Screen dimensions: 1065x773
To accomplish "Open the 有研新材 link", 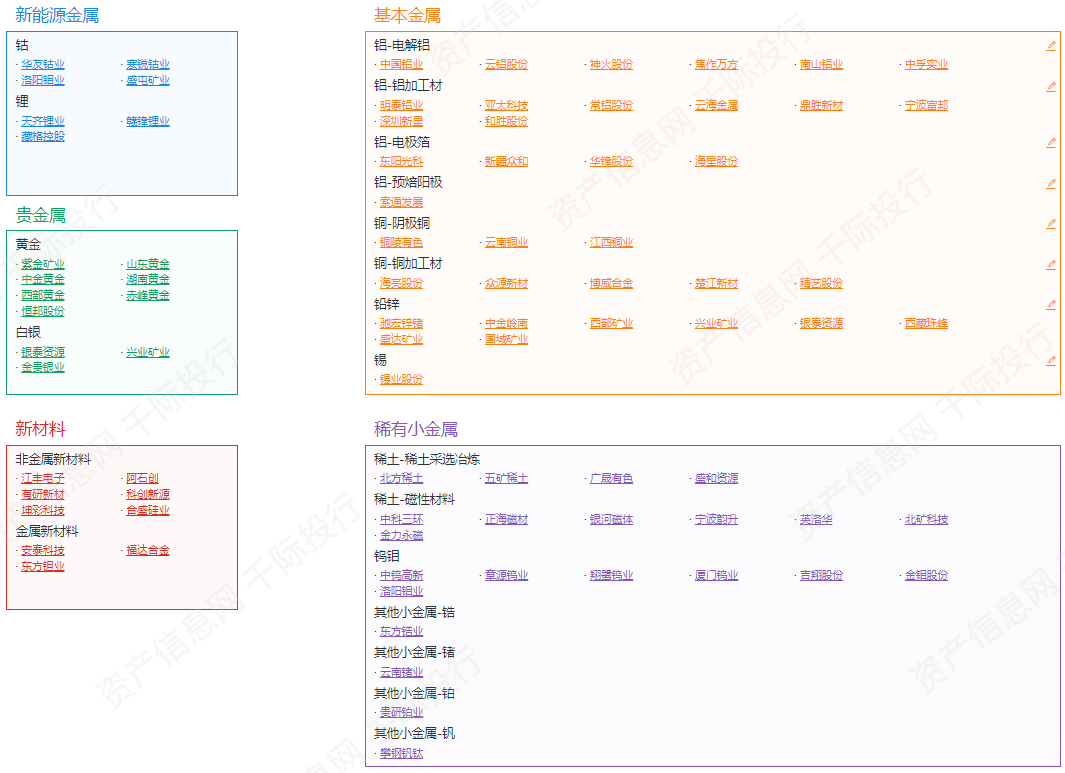I will (43, 495).
